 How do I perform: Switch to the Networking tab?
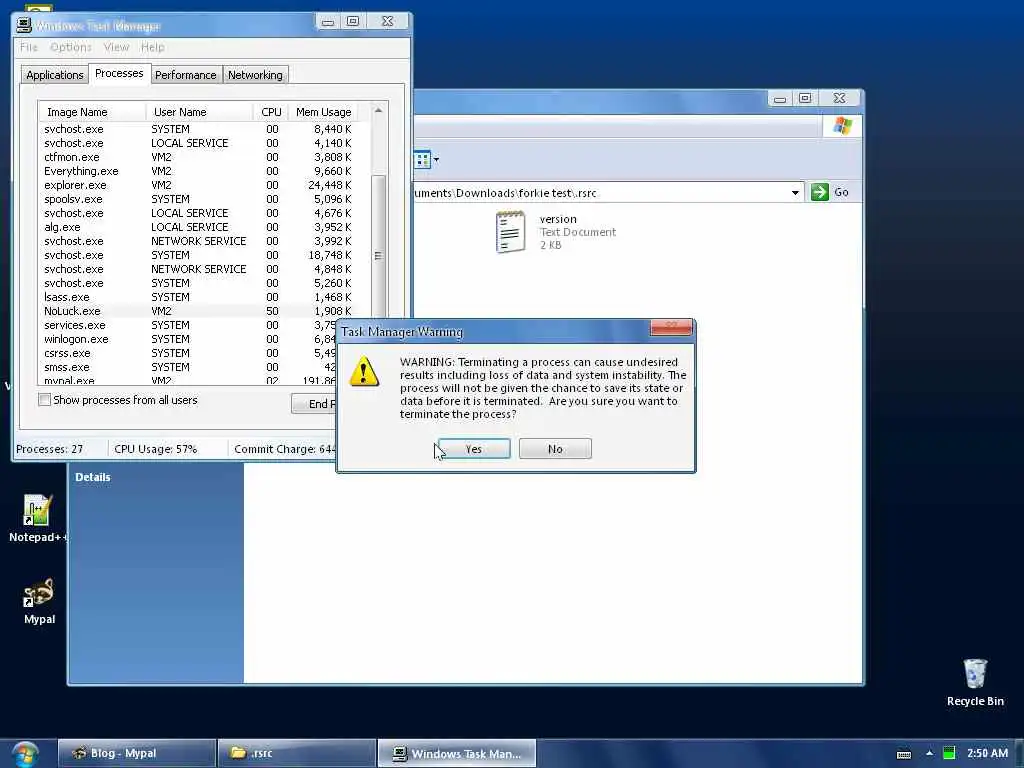coord(255,75)
